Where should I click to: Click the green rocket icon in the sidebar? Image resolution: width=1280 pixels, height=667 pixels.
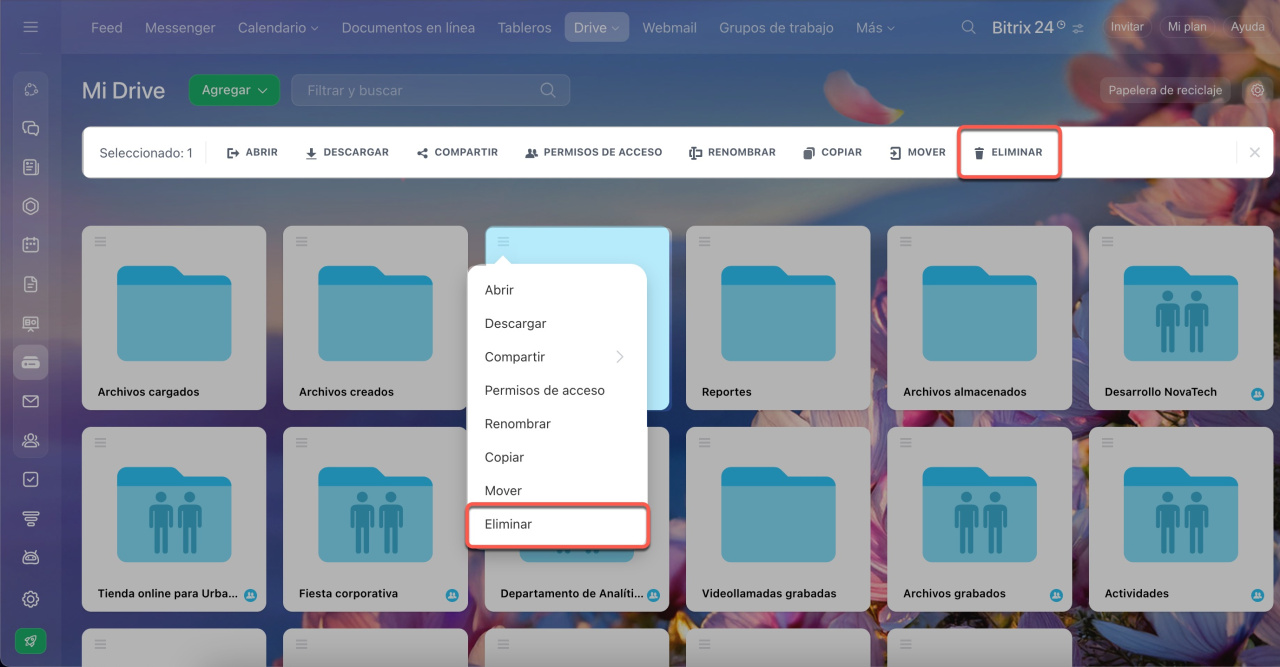pyautogui.click(x=30, y=641)
